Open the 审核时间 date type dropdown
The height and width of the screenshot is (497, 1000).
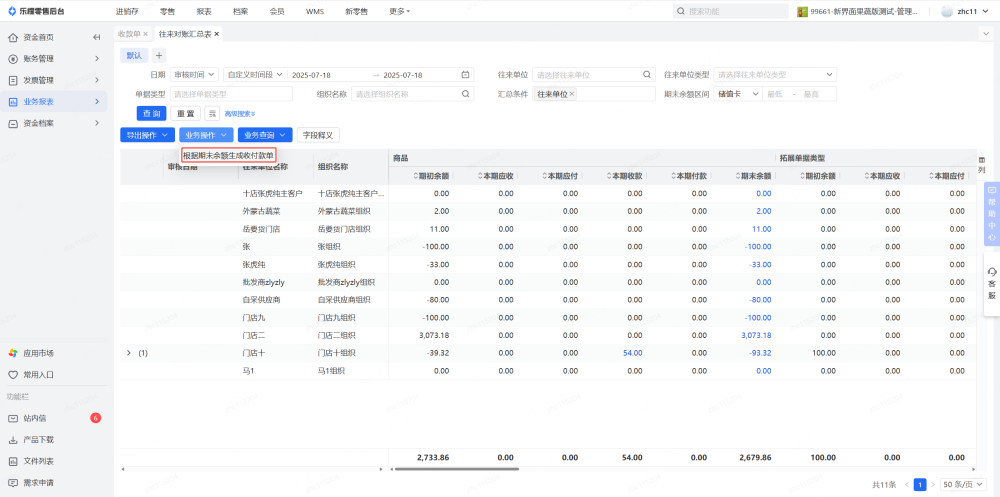tap(193, 75)
